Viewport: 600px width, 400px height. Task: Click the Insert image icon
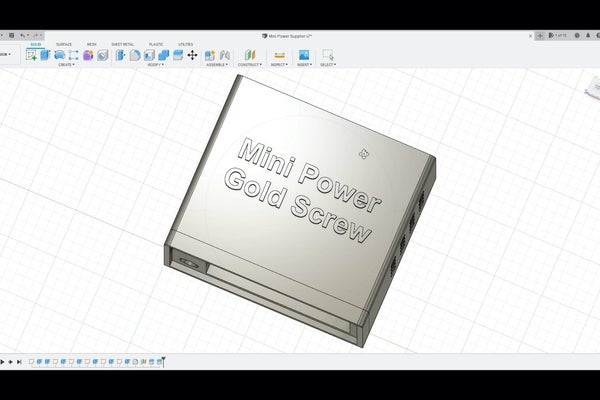tap(304, 55)
